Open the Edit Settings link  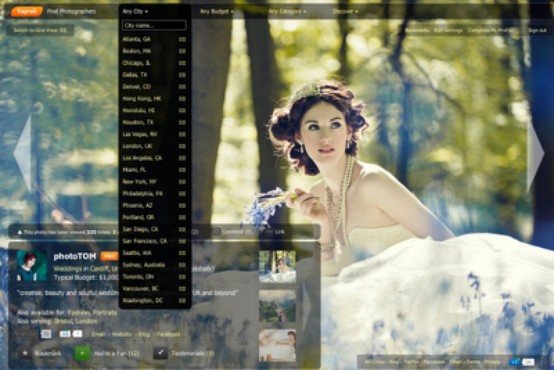448,30
